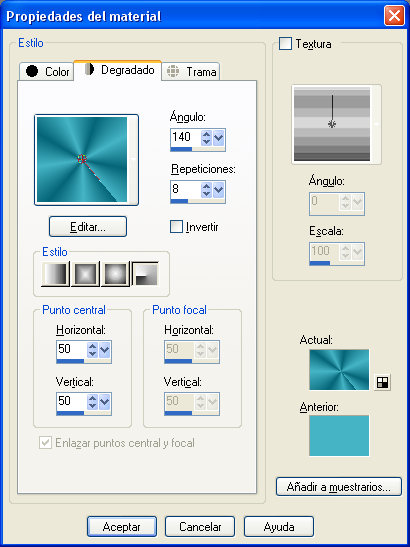Open the Repeticiones value dropdown
The width and height of the screenshot is (410, 547).
pos(218,190)
